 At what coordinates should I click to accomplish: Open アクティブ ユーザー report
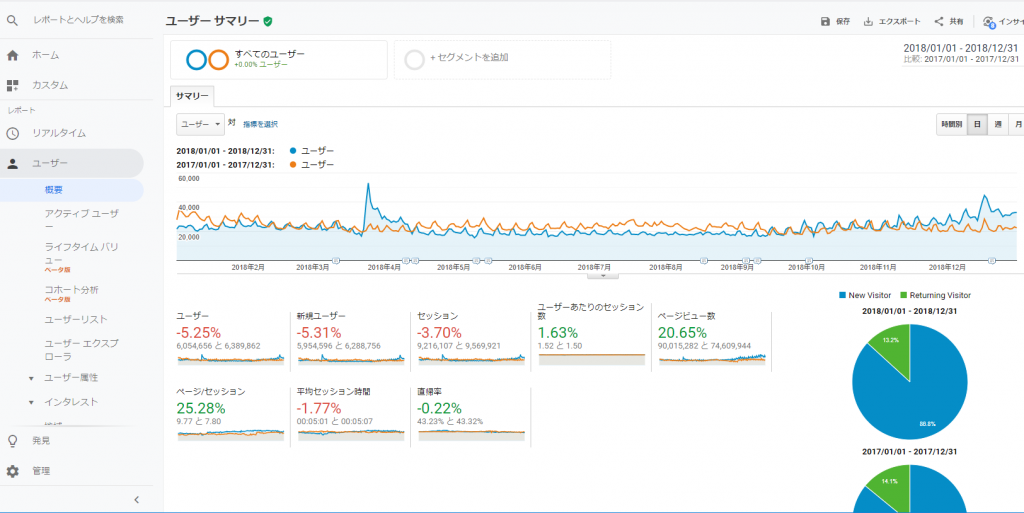point(82,220)
